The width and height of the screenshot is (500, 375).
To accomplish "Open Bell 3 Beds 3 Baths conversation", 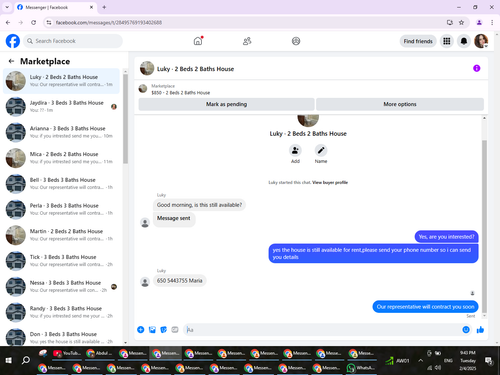I will 61,183.
